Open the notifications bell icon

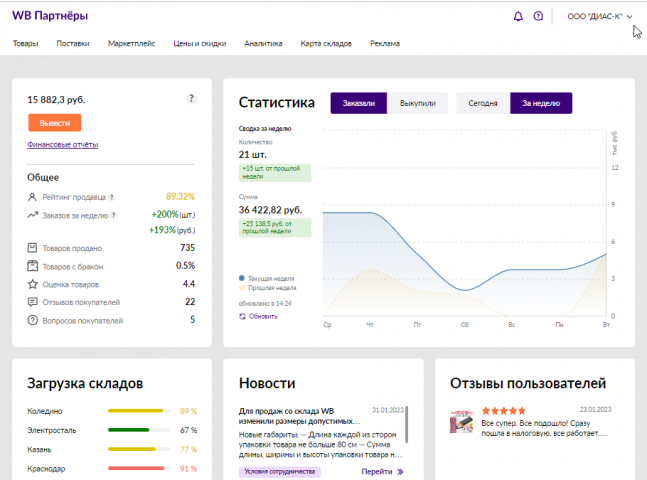[518, 16]
